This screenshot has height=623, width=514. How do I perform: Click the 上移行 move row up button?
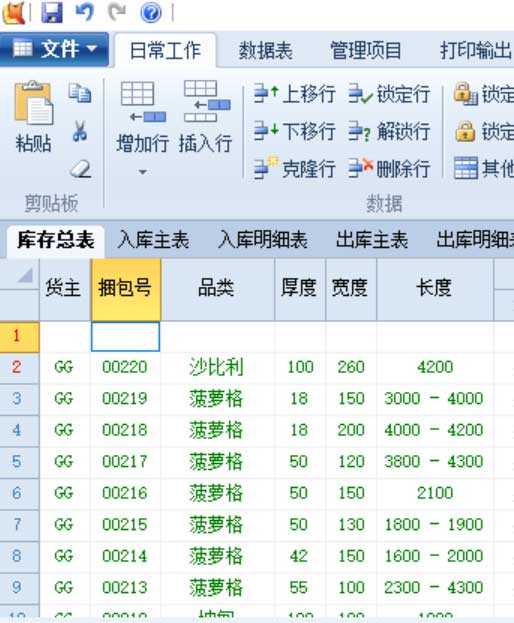295,94
